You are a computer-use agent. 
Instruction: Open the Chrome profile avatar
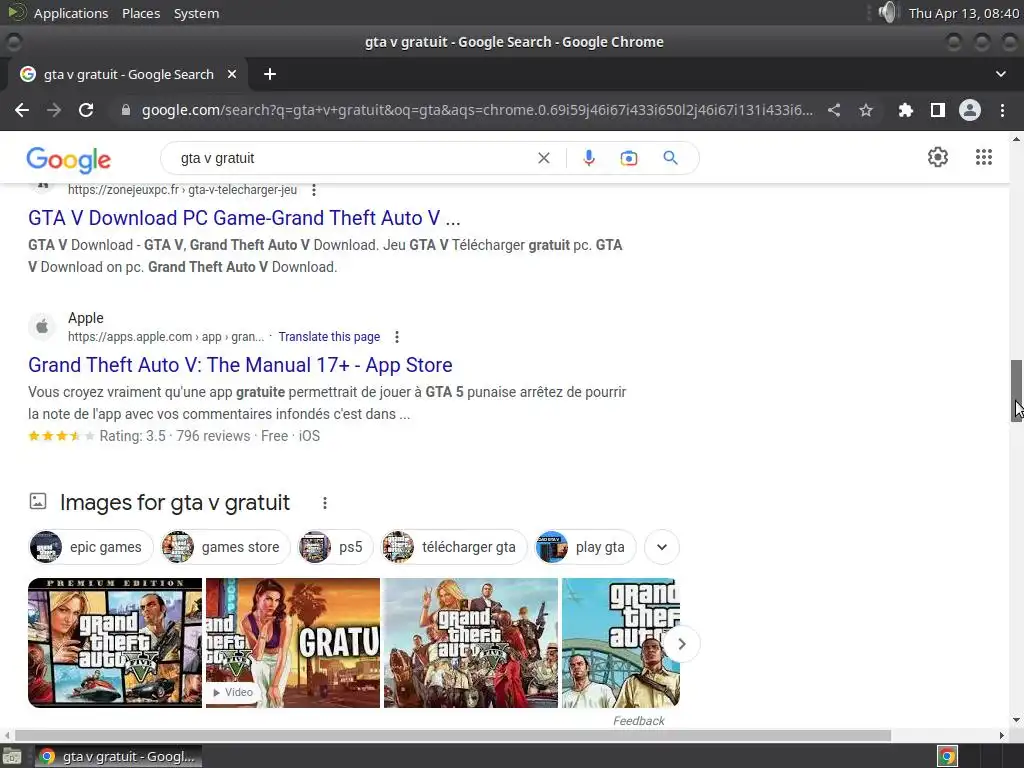click(x=970, y=110)
